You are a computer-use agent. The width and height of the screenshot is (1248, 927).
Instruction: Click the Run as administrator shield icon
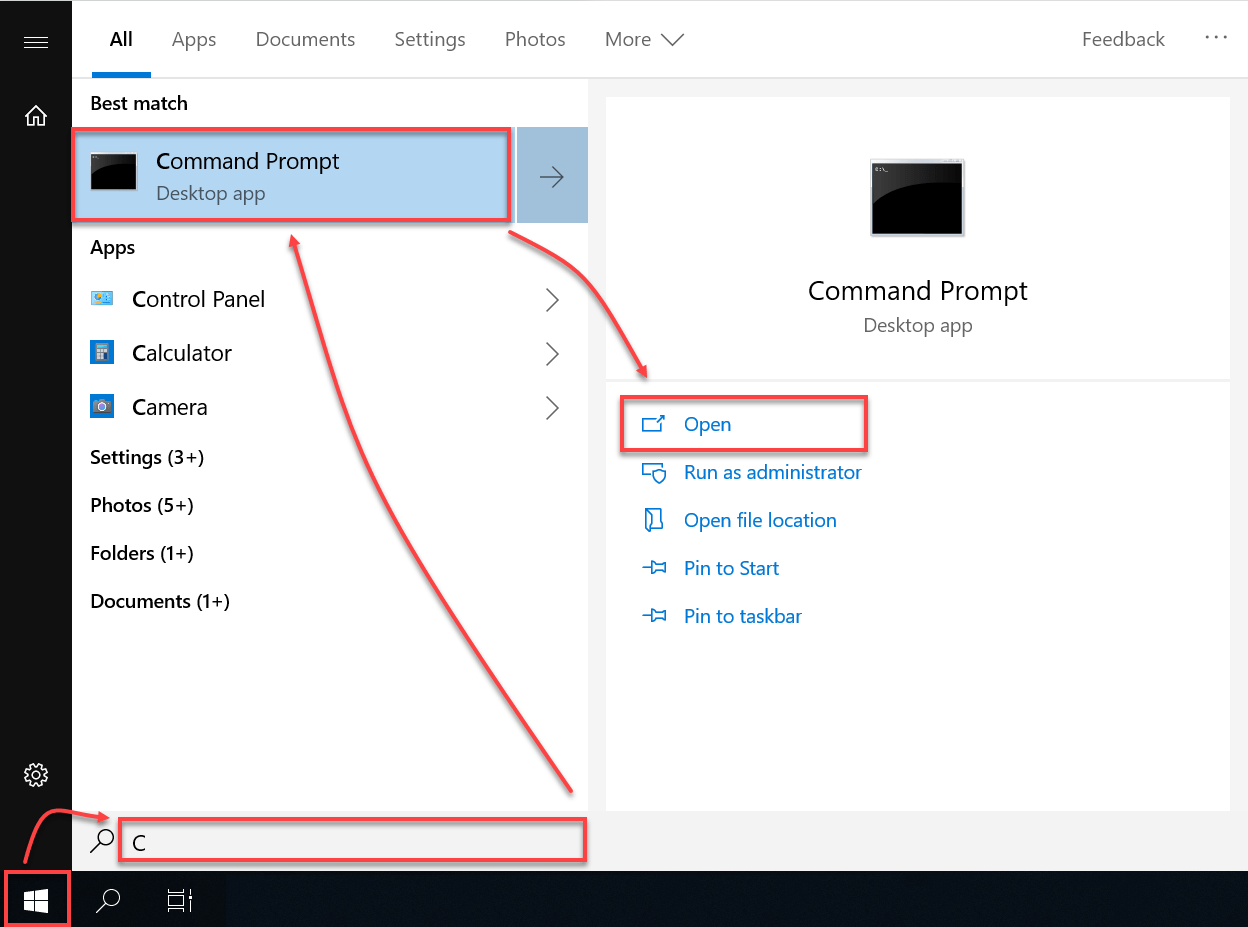653,472
